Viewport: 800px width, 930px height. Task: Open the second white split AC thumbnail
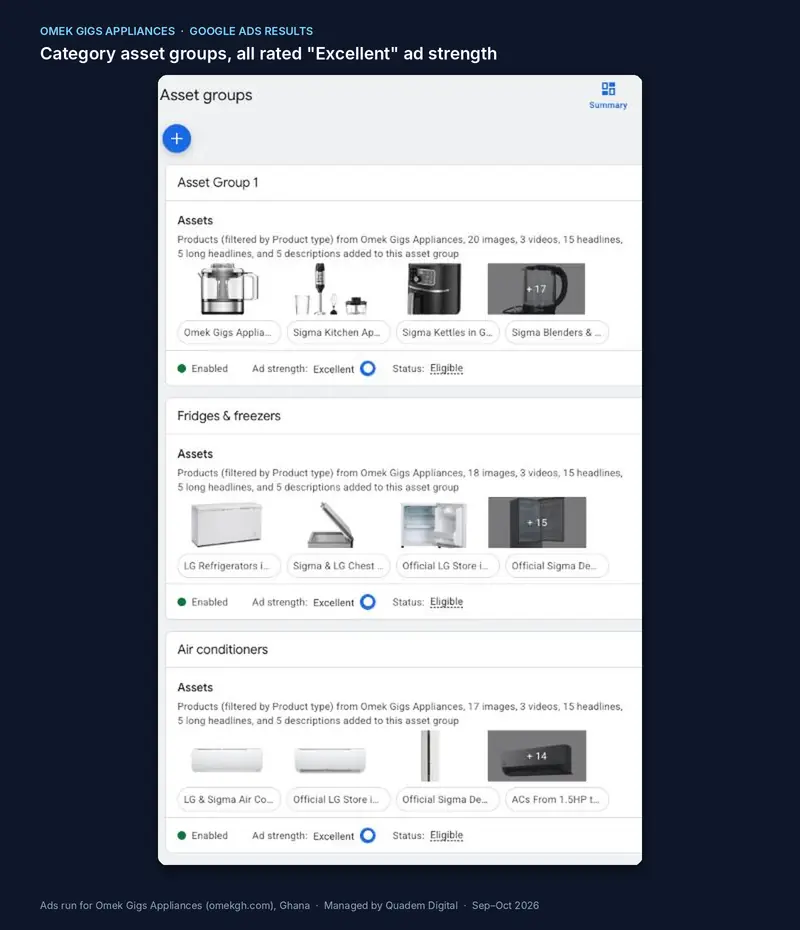(x=330, y=760)
